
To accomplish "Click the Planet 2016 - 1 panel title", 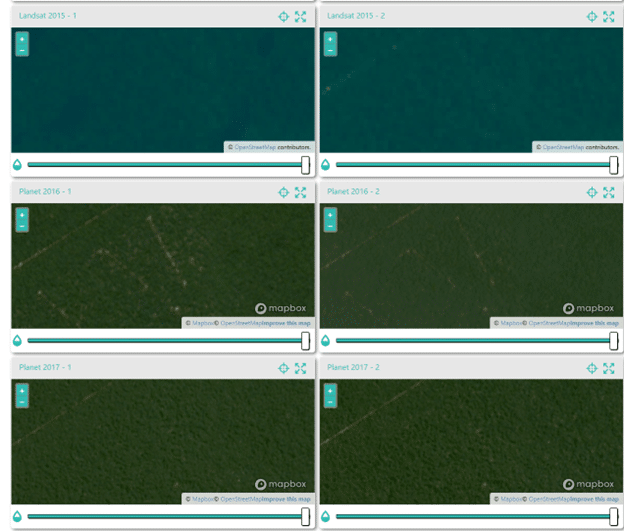I will tap(45, 192).
